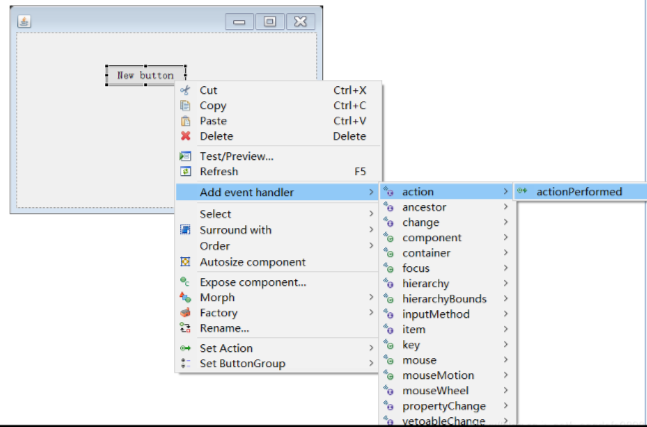Expand the ancestor submenu arrow
The image size is (647, 427).
[506, 207]
